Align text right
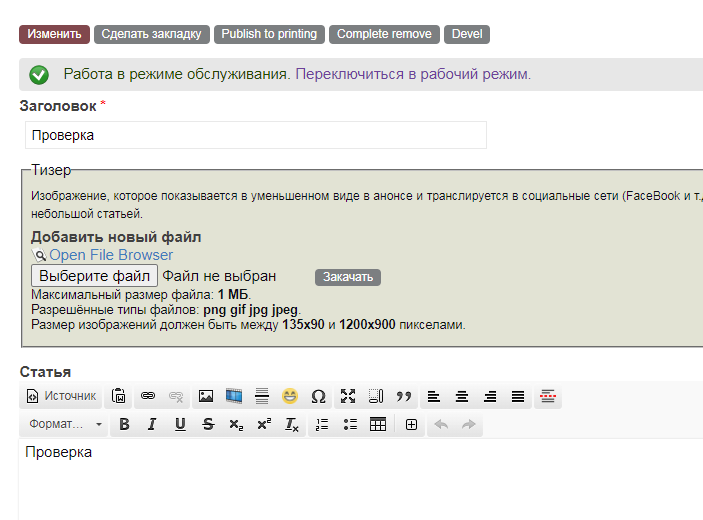 (x=490, y=396)
